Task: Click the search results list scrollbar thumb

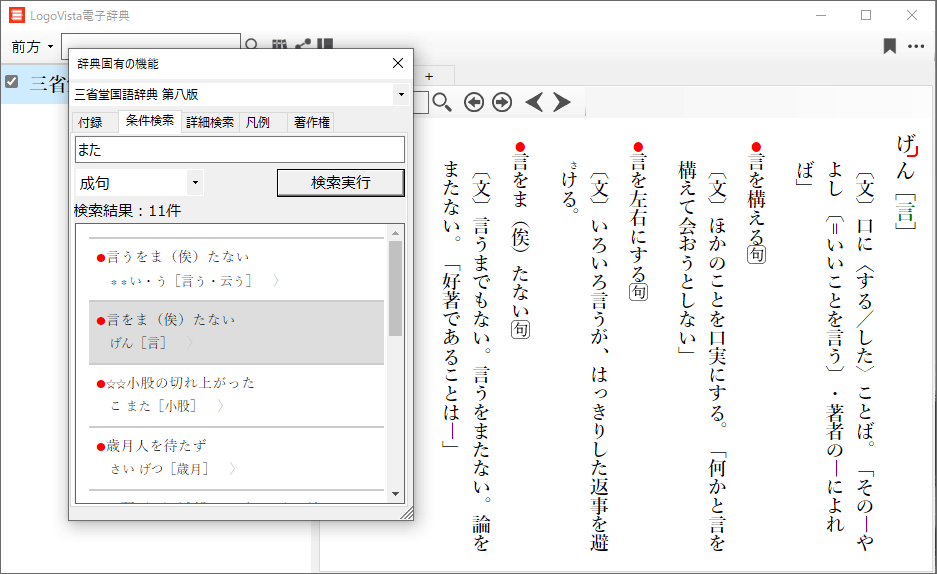Action: [395, 288]
